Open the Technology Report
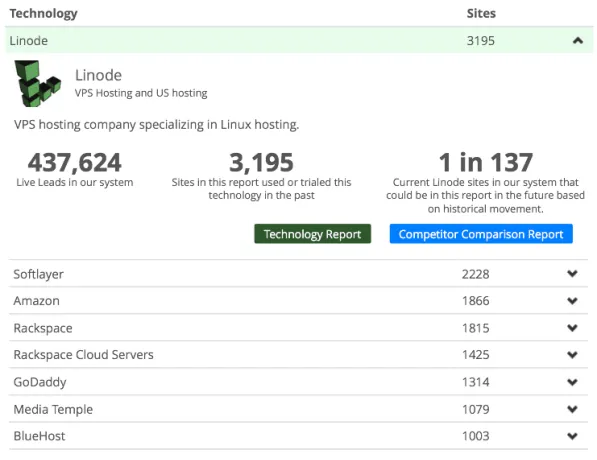597x460 pixels. coord(313,234)
